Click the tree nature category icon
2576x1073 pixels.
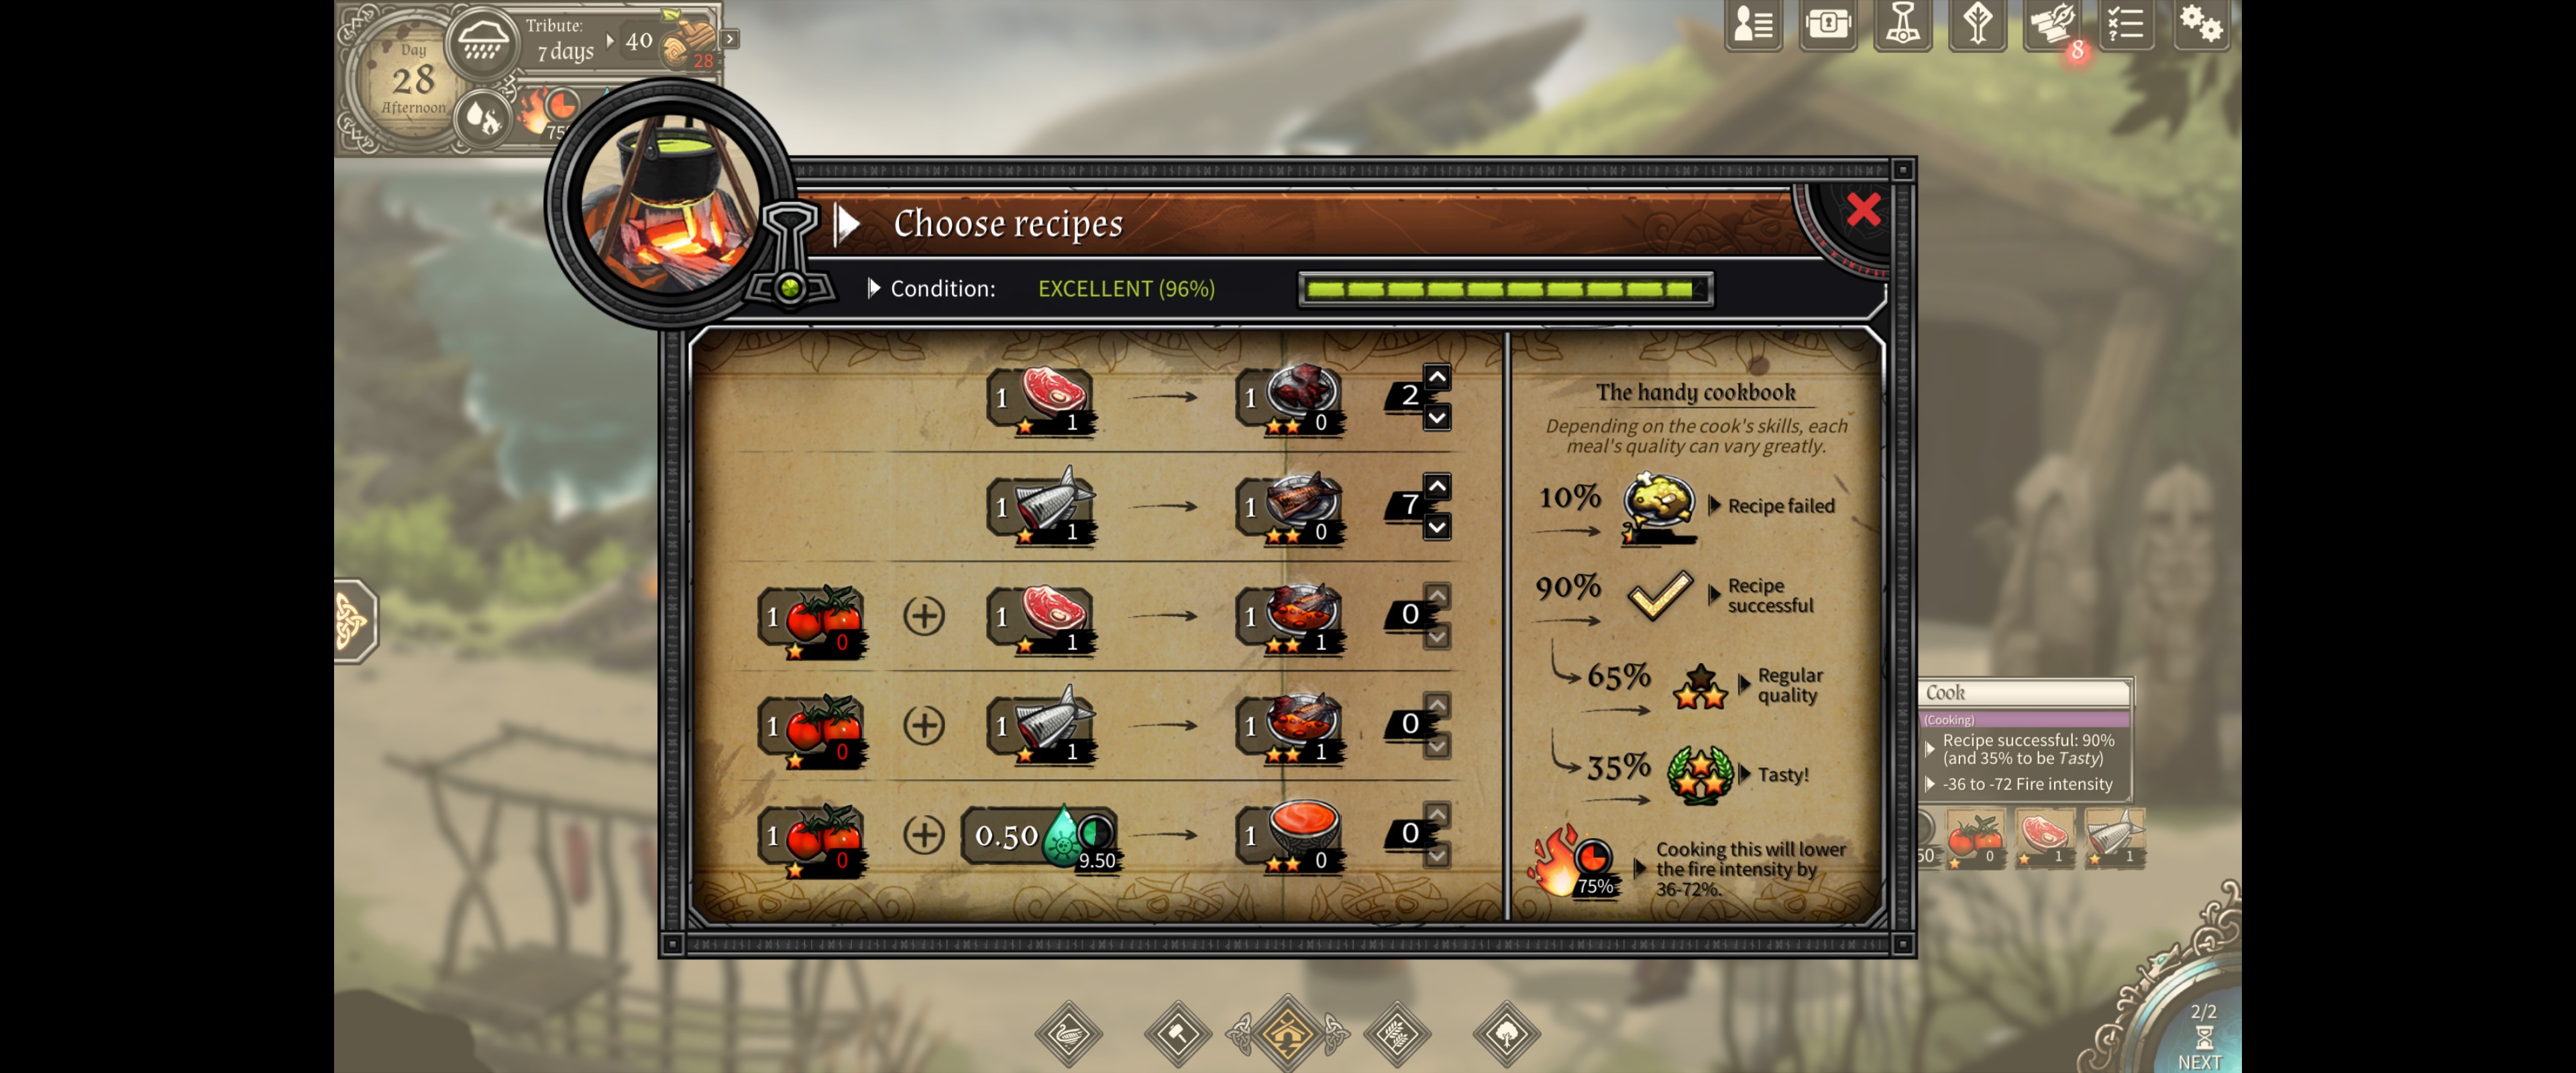(x=1507, y=1034)
